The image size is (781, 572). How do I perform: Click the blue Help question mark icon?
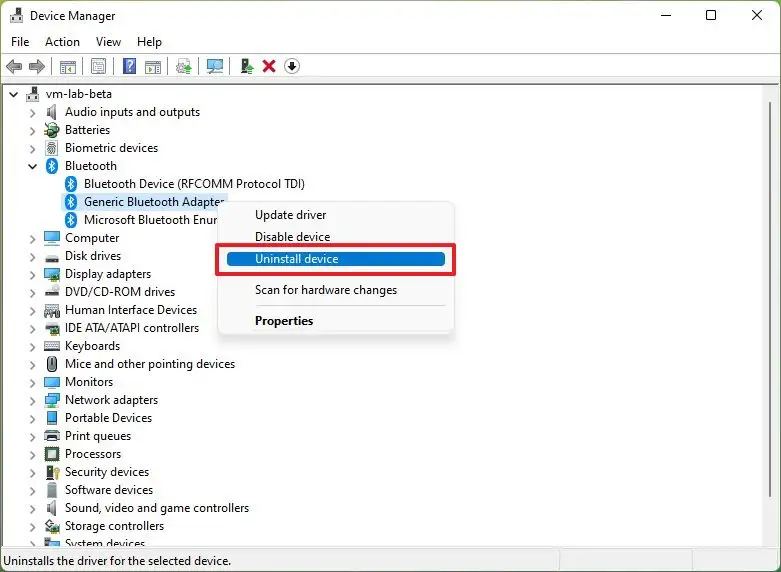click(130, 66)
